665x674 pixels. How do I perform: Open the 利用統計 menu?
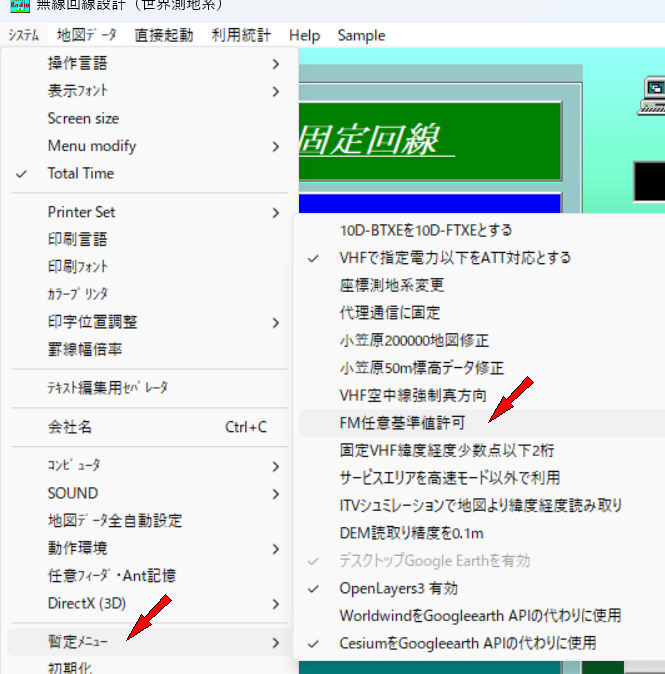coord(241,35)
